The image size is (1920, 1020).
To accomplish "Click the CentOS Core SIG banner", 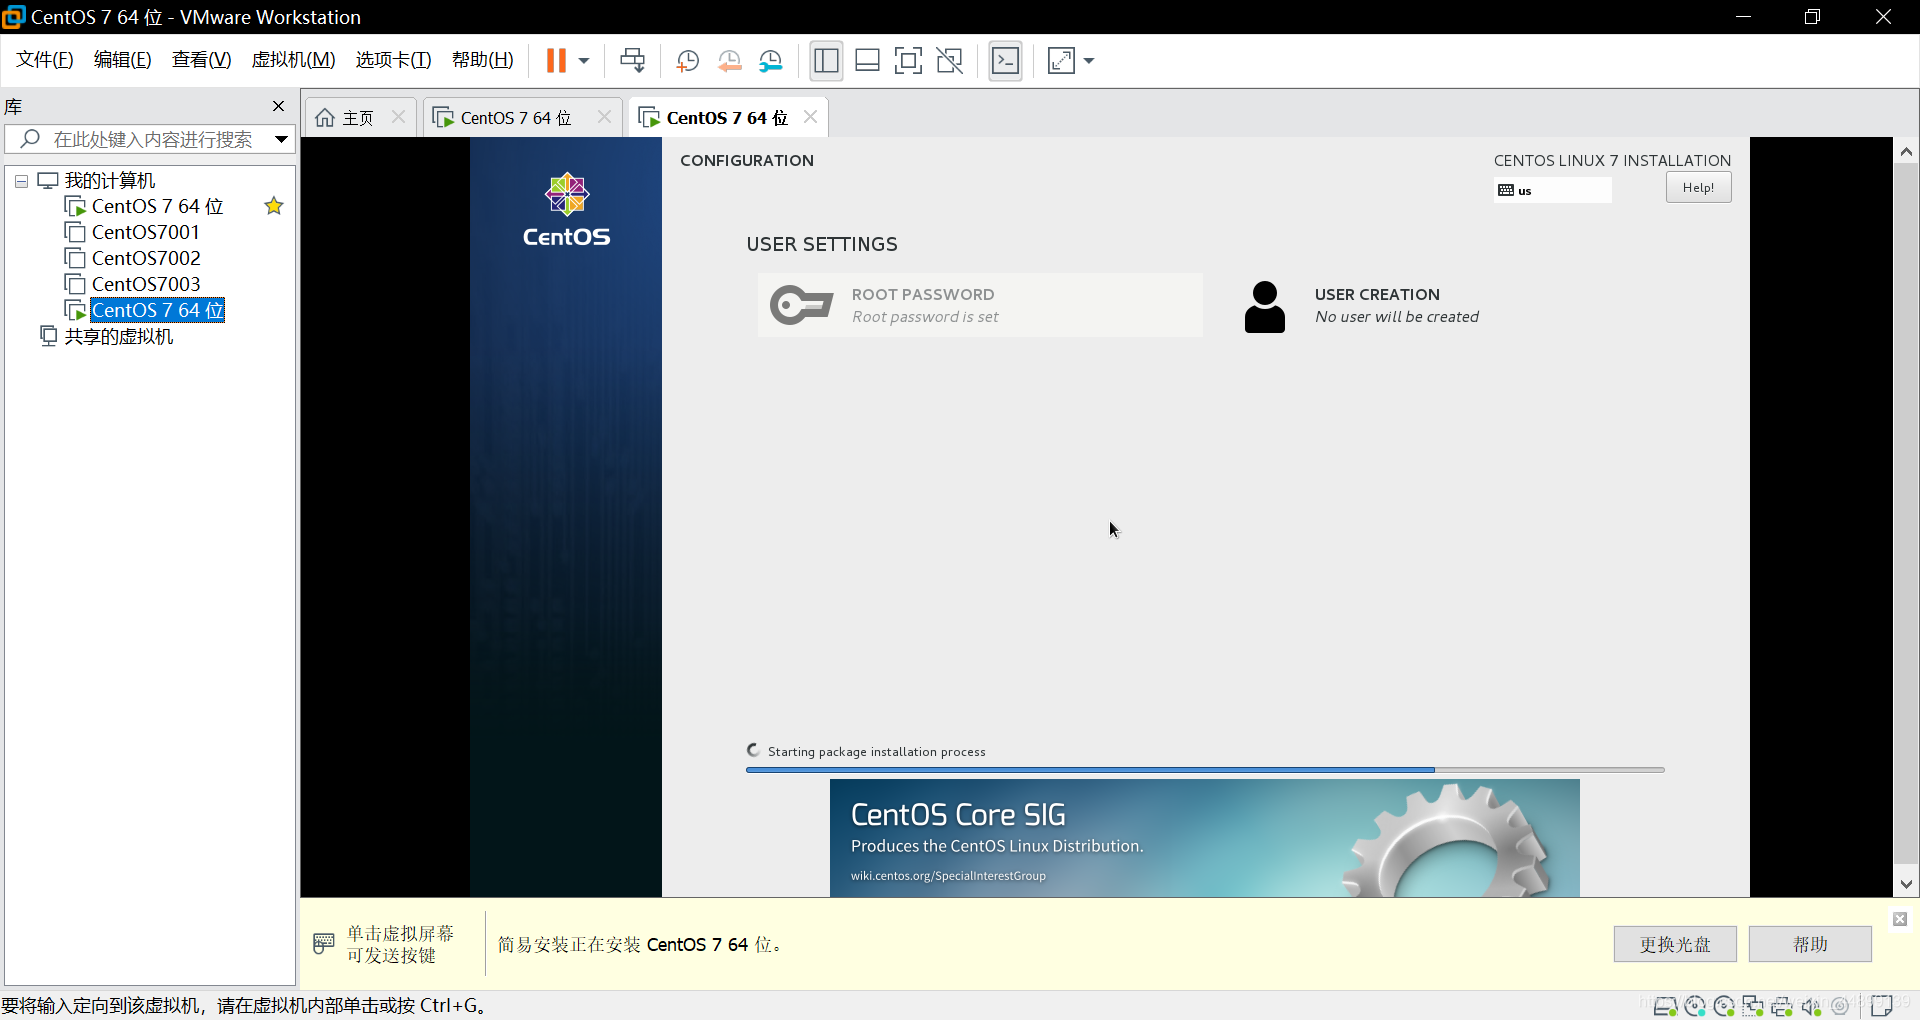I will [x=1204, y=838].
